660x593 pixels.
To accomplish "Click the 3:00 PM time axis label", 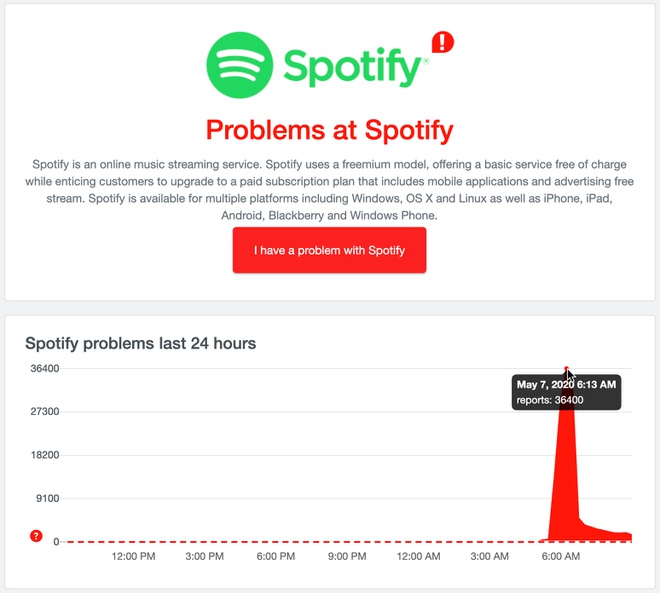I will [x=204, y=556].
